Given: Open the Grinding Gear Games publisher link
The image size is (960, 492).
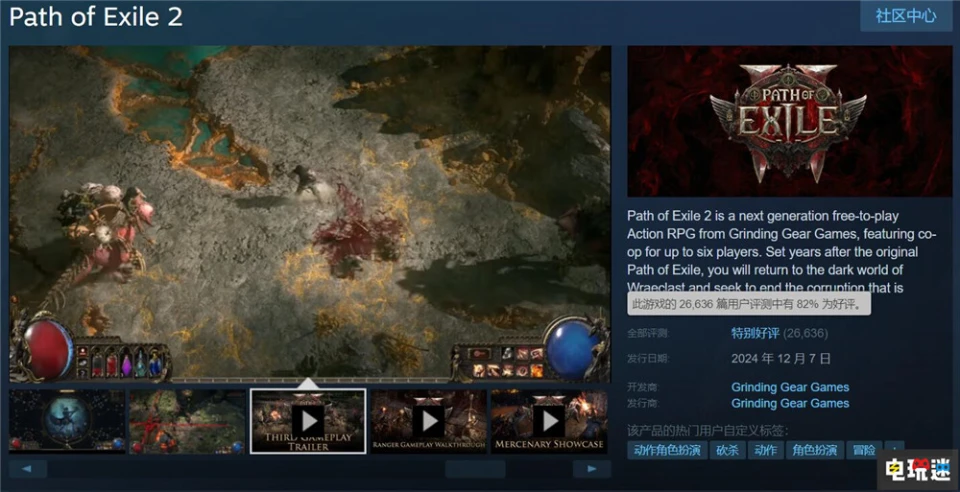Looking at the screenshot, I should pyautogui.click(x=790, y=403).
